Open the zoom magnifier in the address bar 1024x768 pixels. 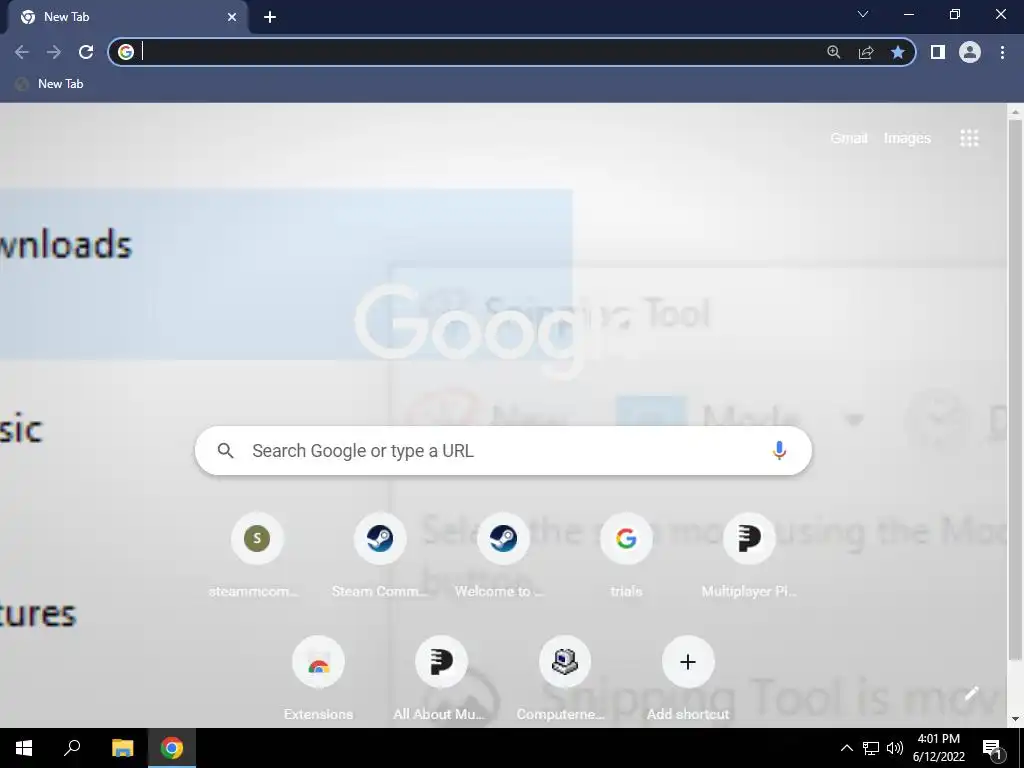click(834, 52)
